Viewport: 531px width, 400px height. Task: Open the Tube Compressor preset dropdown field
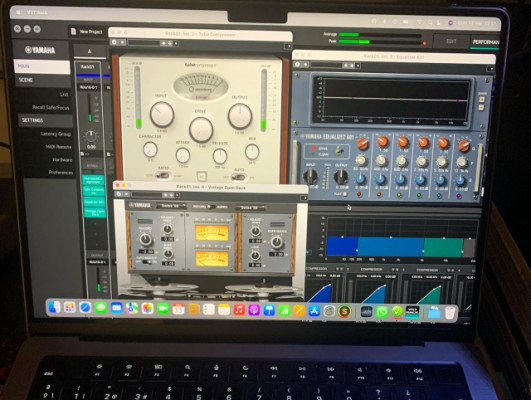(143, 43)
